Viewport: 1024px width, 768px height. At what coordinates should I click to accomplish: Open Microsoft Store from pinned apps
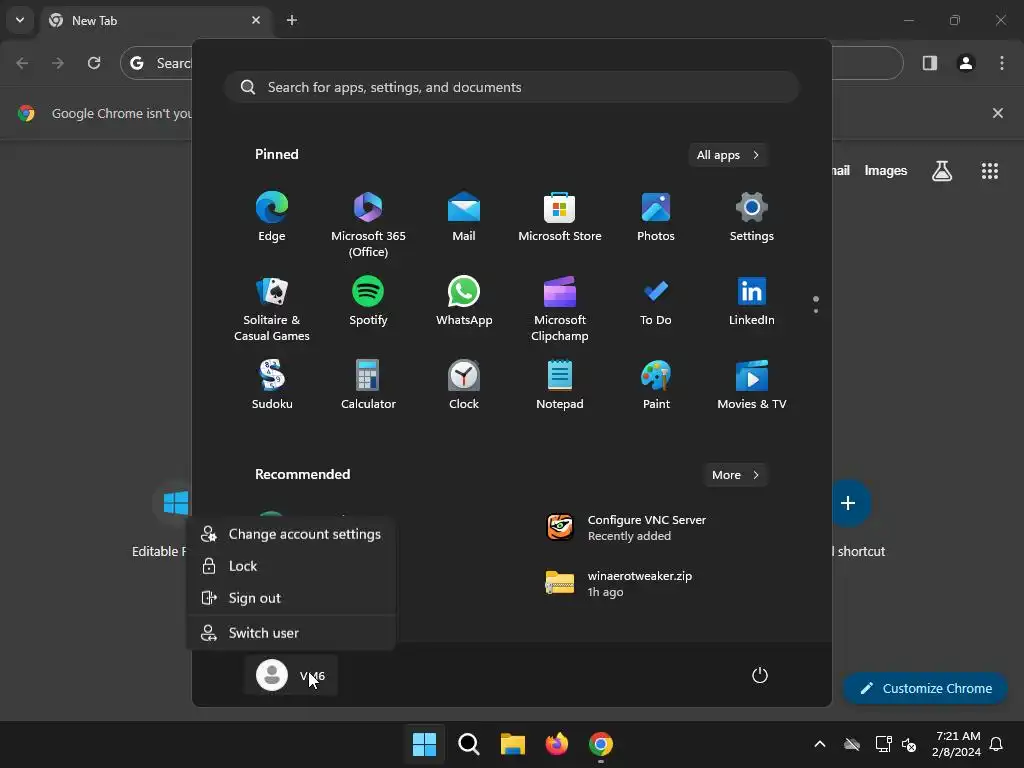[x=560, y=217]
